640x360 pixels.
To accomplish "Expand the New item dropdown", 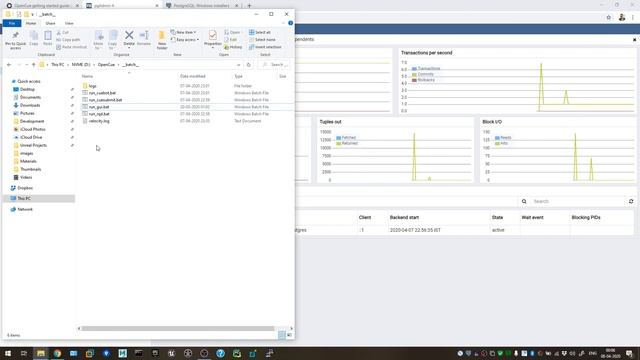I will [183, 32].
